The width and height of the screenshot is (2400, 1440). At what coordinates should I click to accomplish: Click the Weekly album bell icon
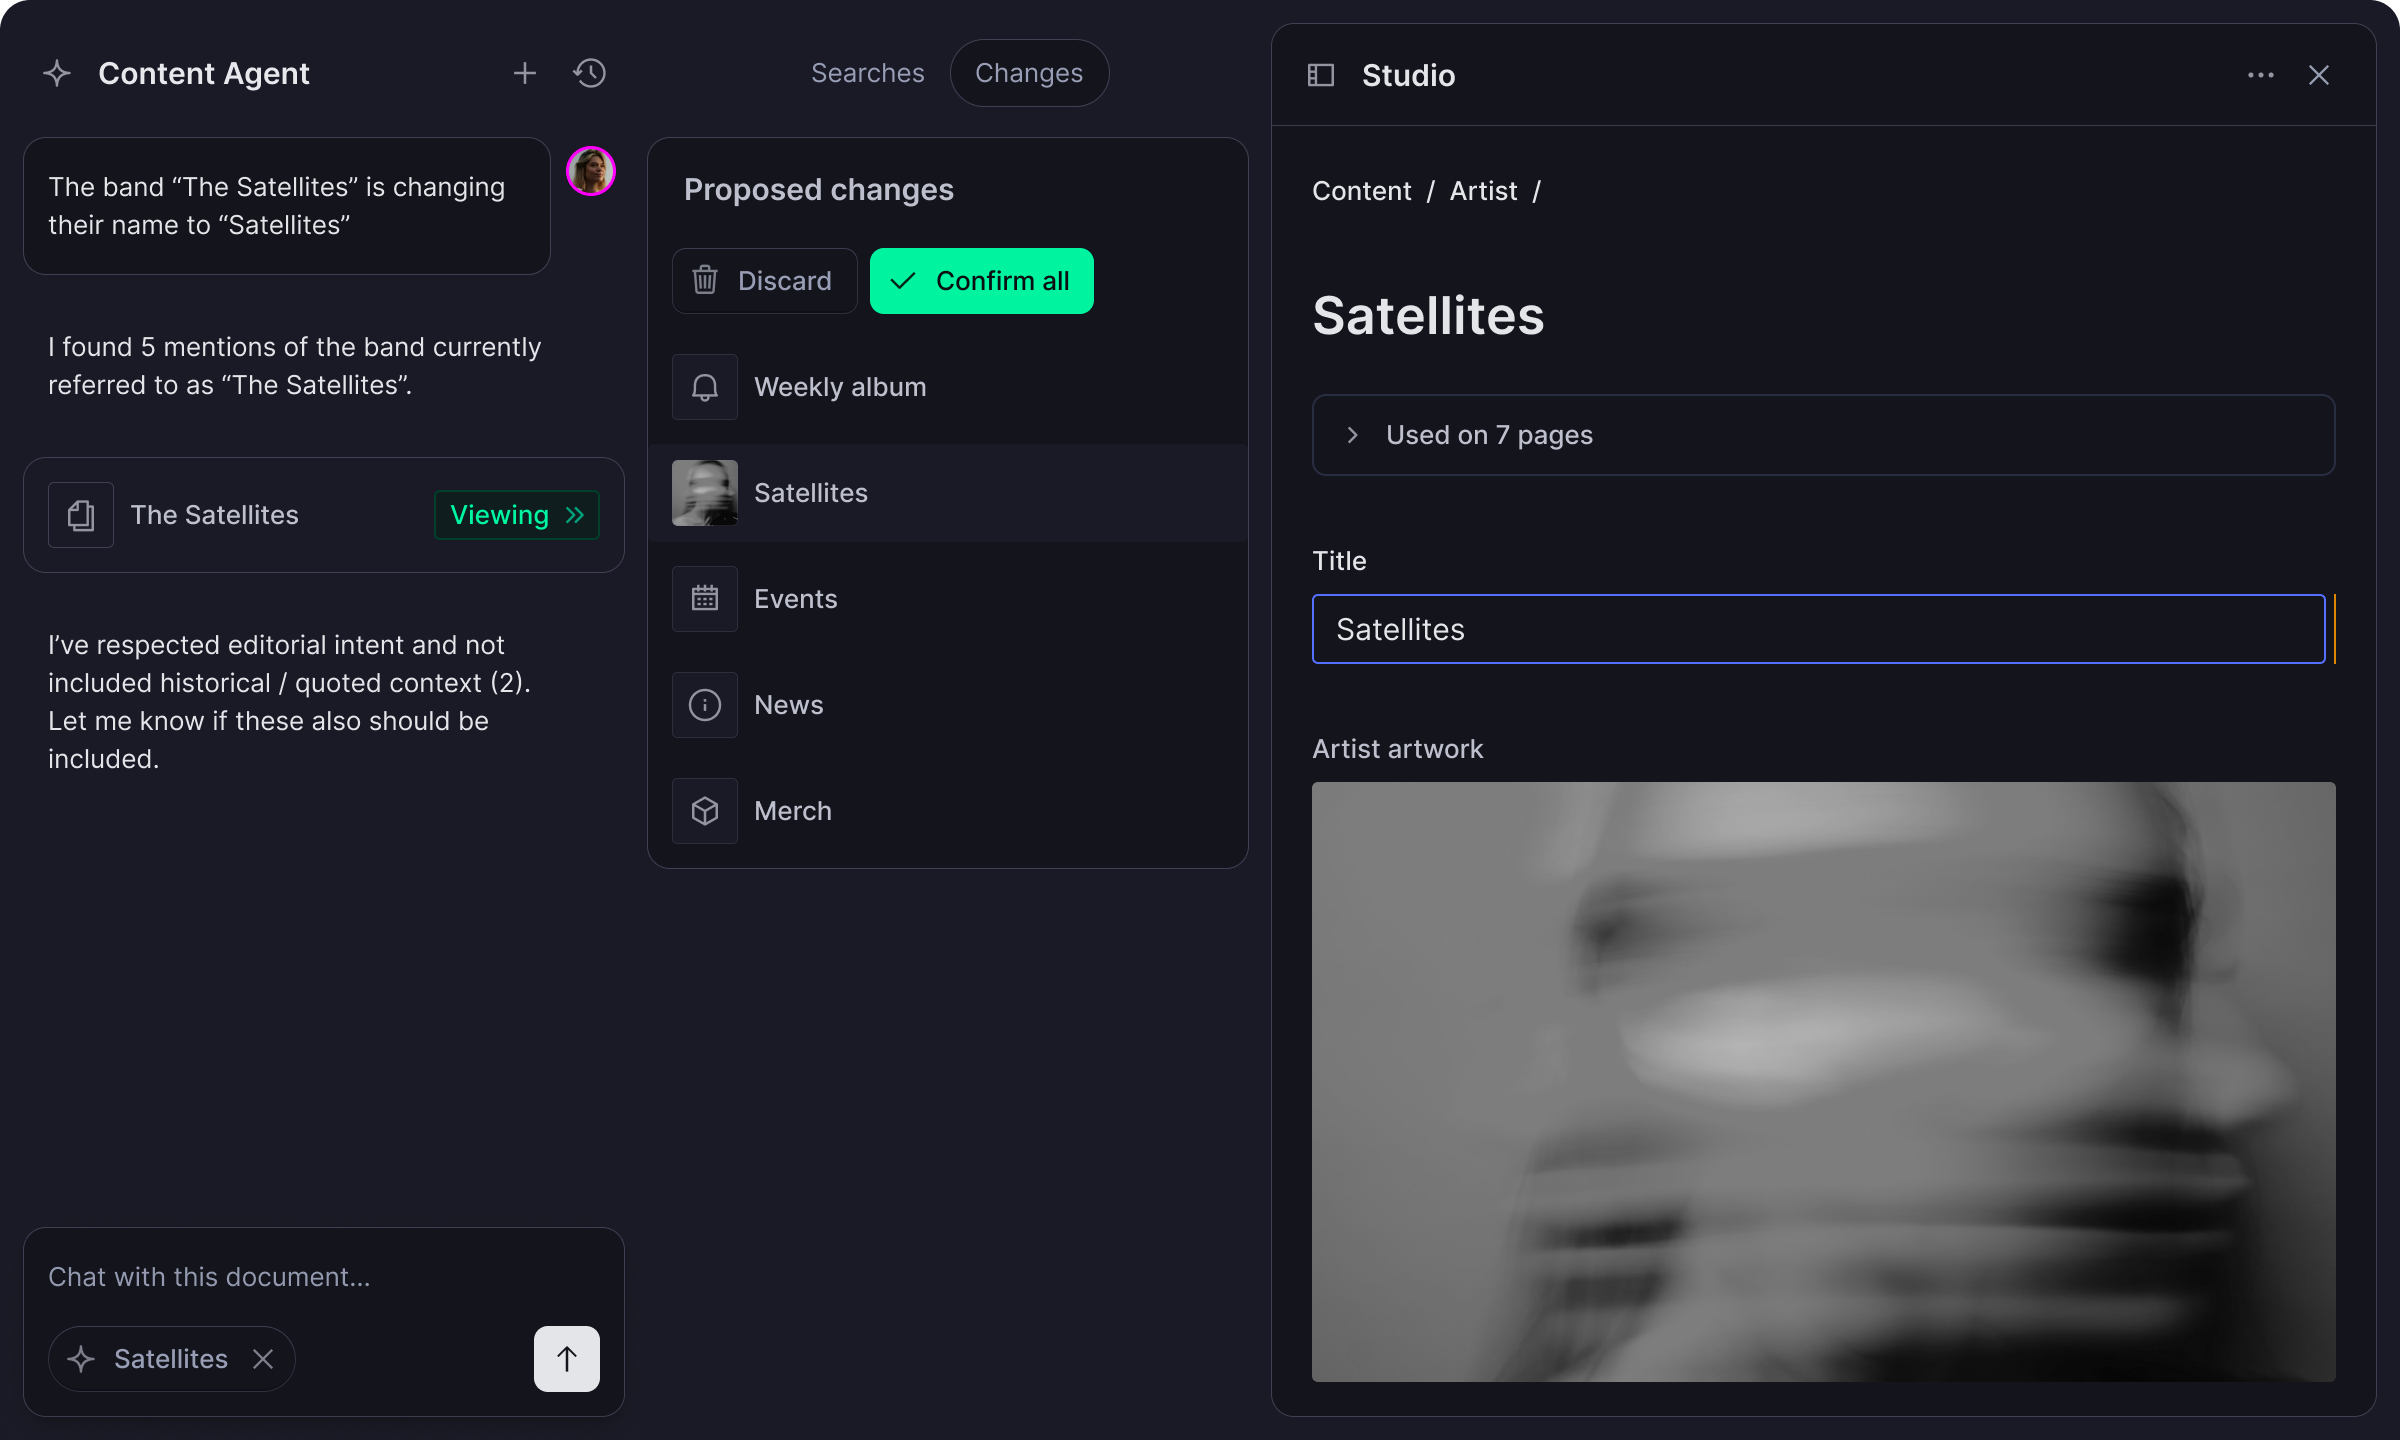point(705,387)
